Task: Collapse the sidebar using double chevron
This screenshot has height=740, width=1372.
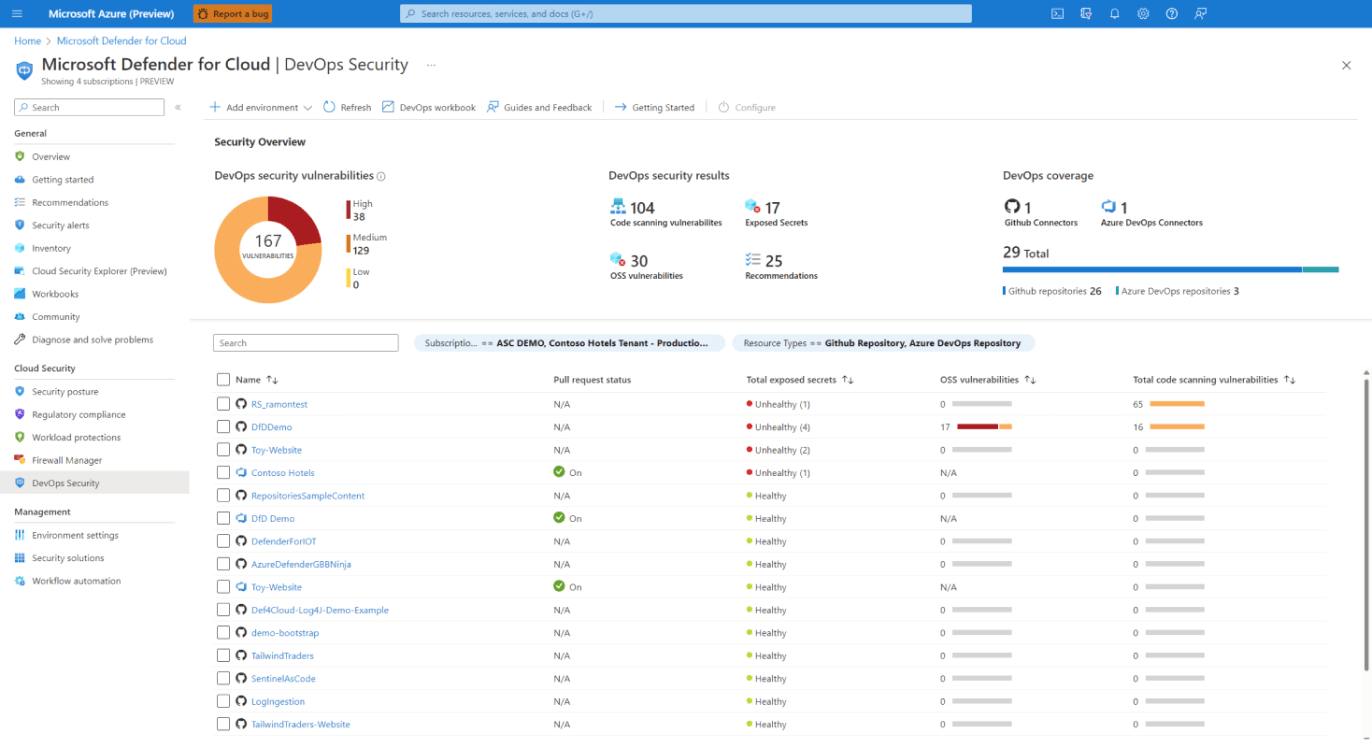Action: pos(178,107)
